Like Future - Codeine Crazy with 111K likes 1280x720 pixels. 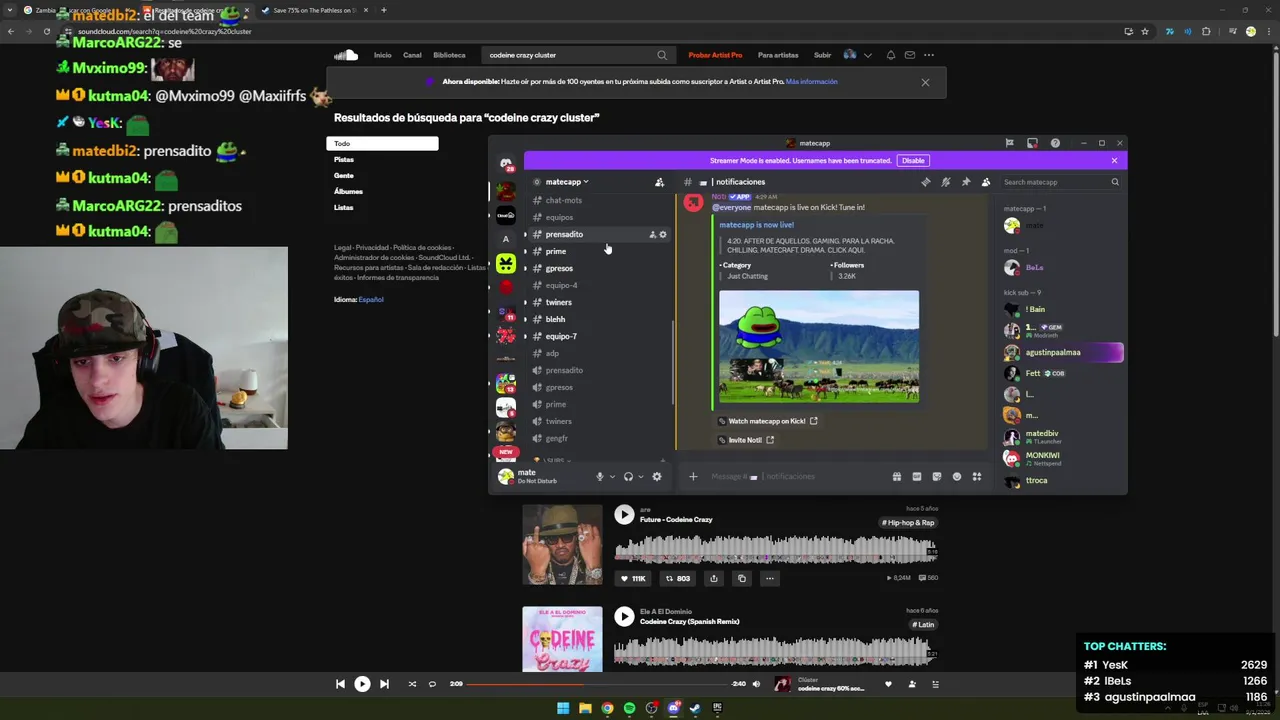click(634, 578)
